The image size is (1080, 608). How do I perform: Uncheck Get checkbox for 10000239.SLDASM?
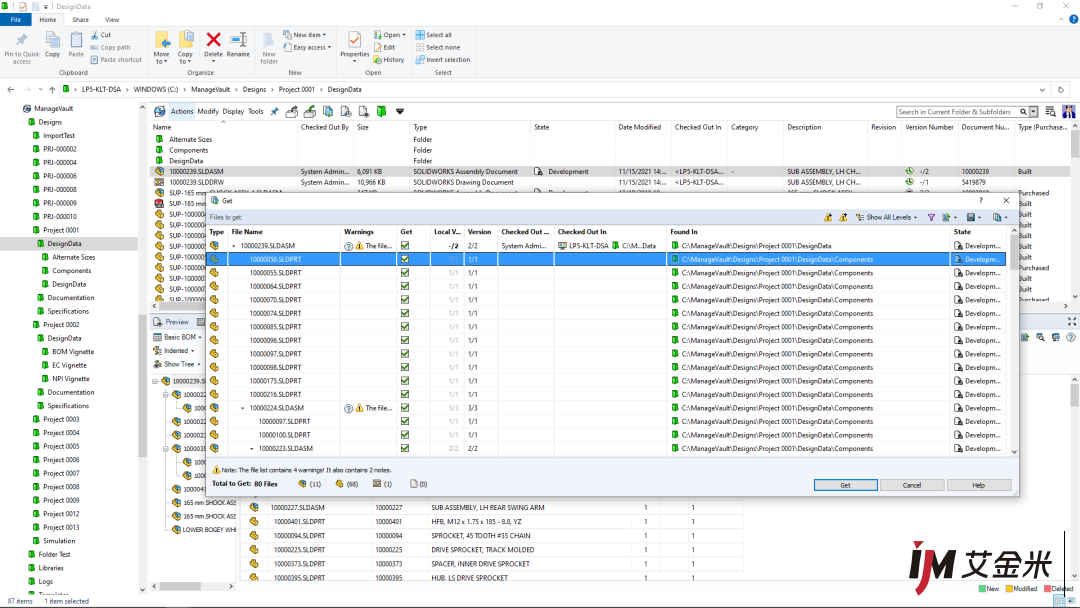click(405, 246)
